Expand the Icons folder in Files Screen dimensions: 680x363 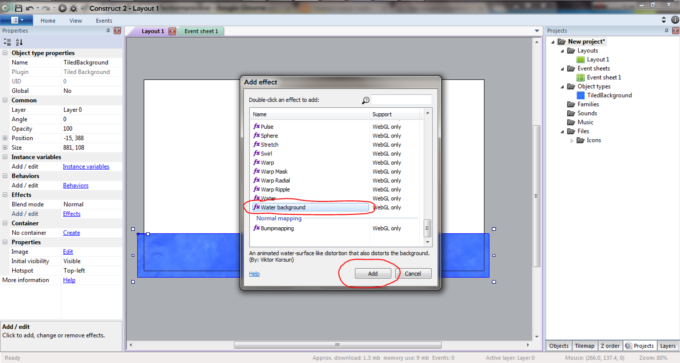572,141
